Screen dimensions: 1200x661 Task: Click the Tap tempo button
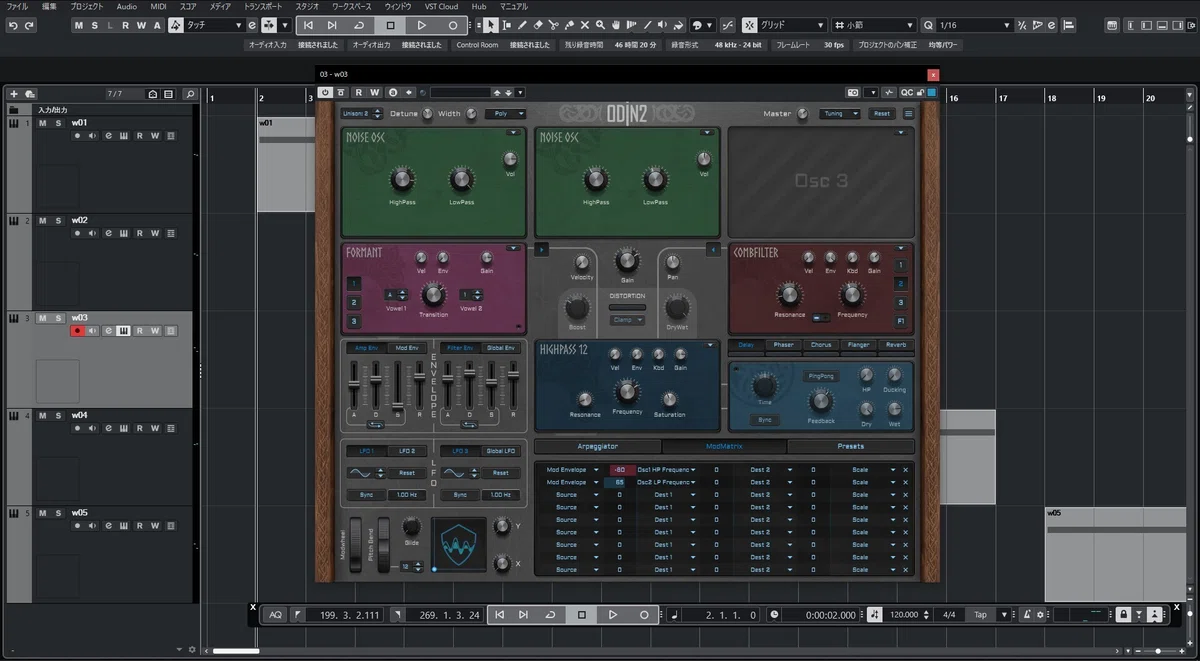pos(980,615)
